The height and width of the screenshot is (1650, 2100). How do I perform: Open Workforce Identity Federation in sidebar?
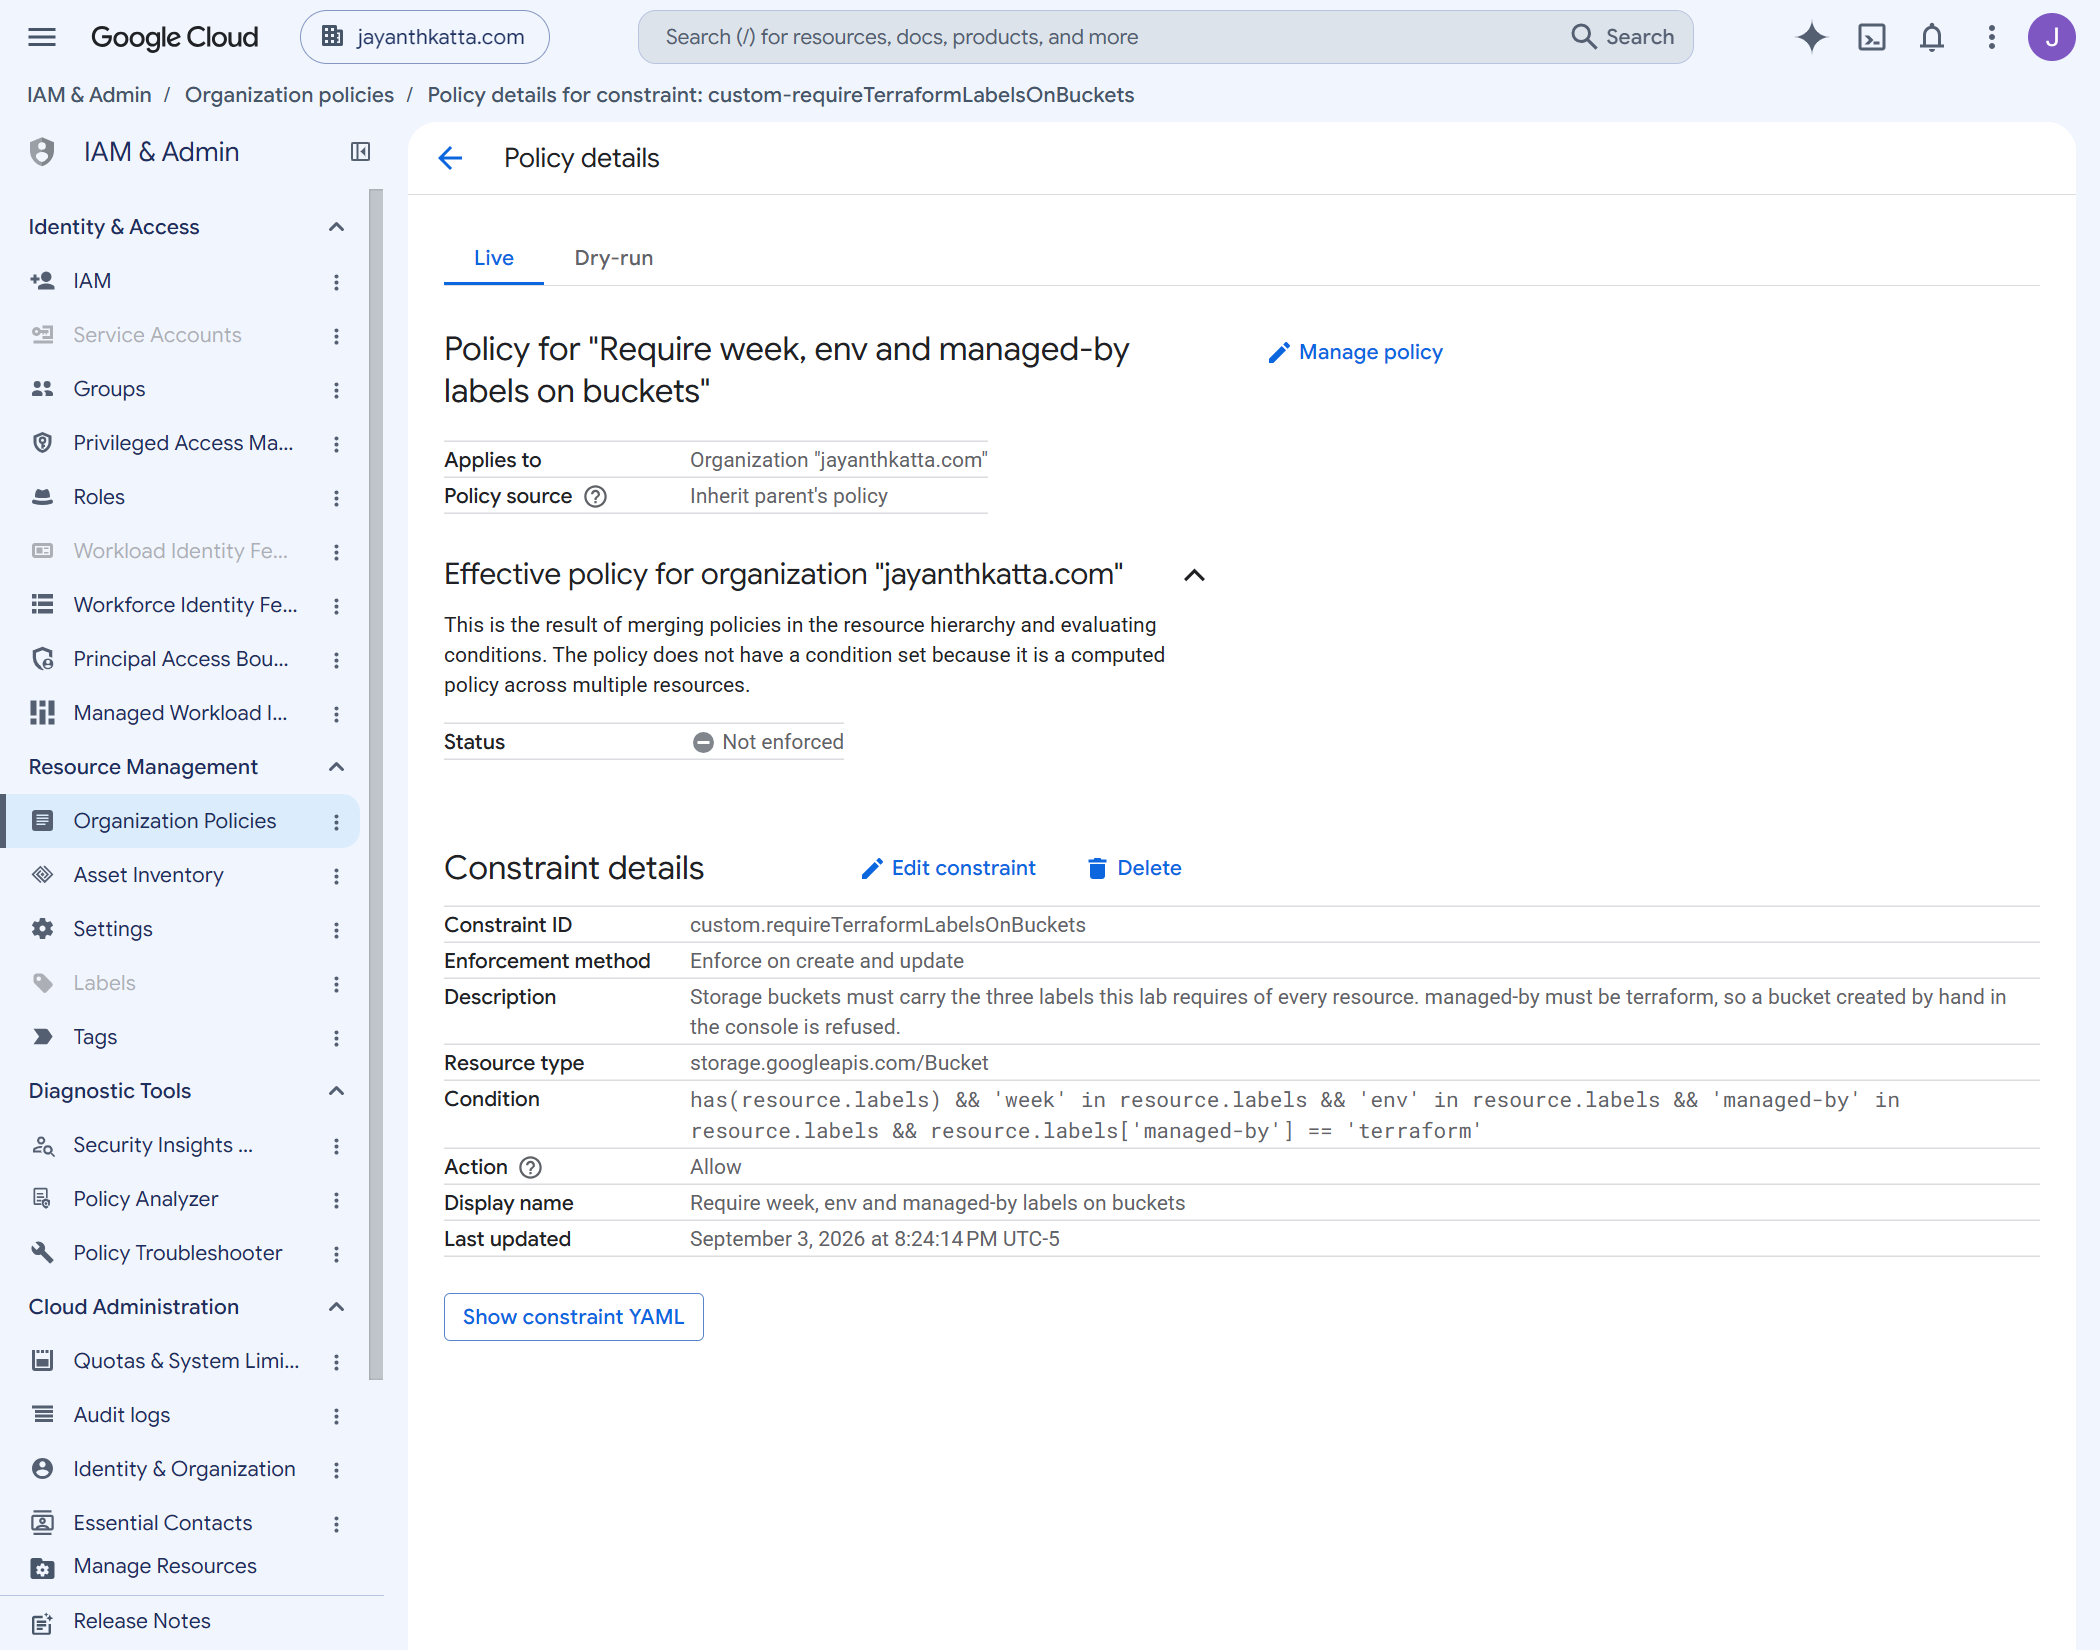[185, 605]
